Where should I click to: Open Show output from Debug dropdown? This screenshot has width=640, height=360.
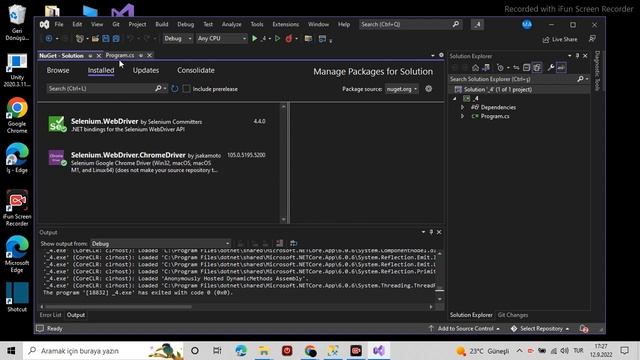(160, 244)
